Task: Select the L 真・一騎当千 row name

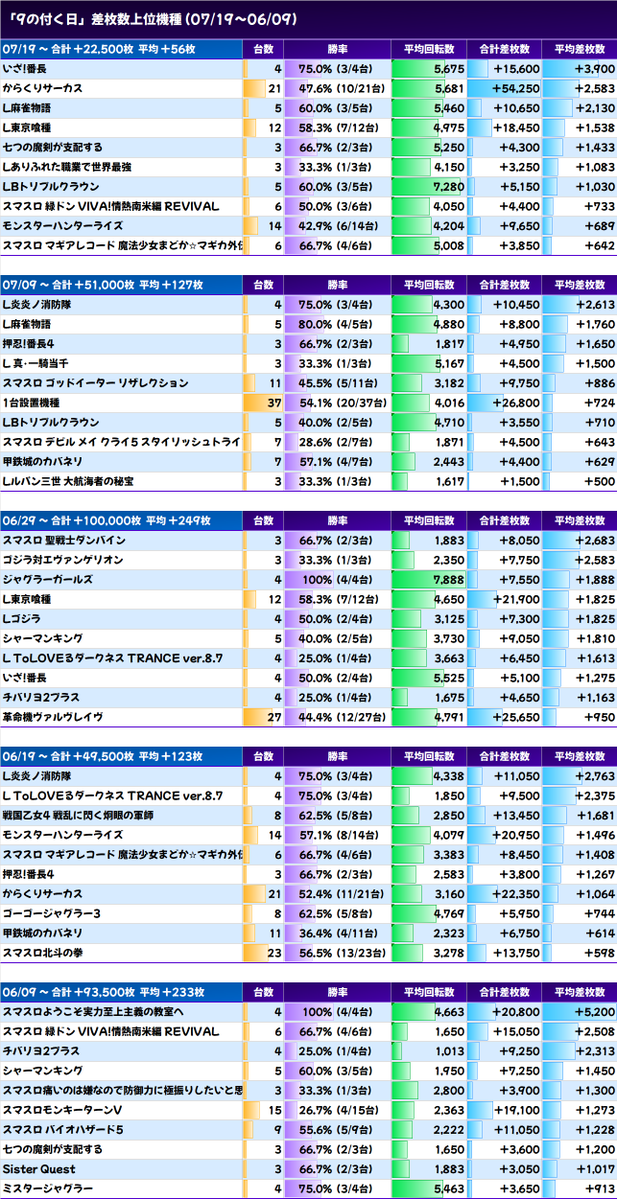Action: (37, 363)
